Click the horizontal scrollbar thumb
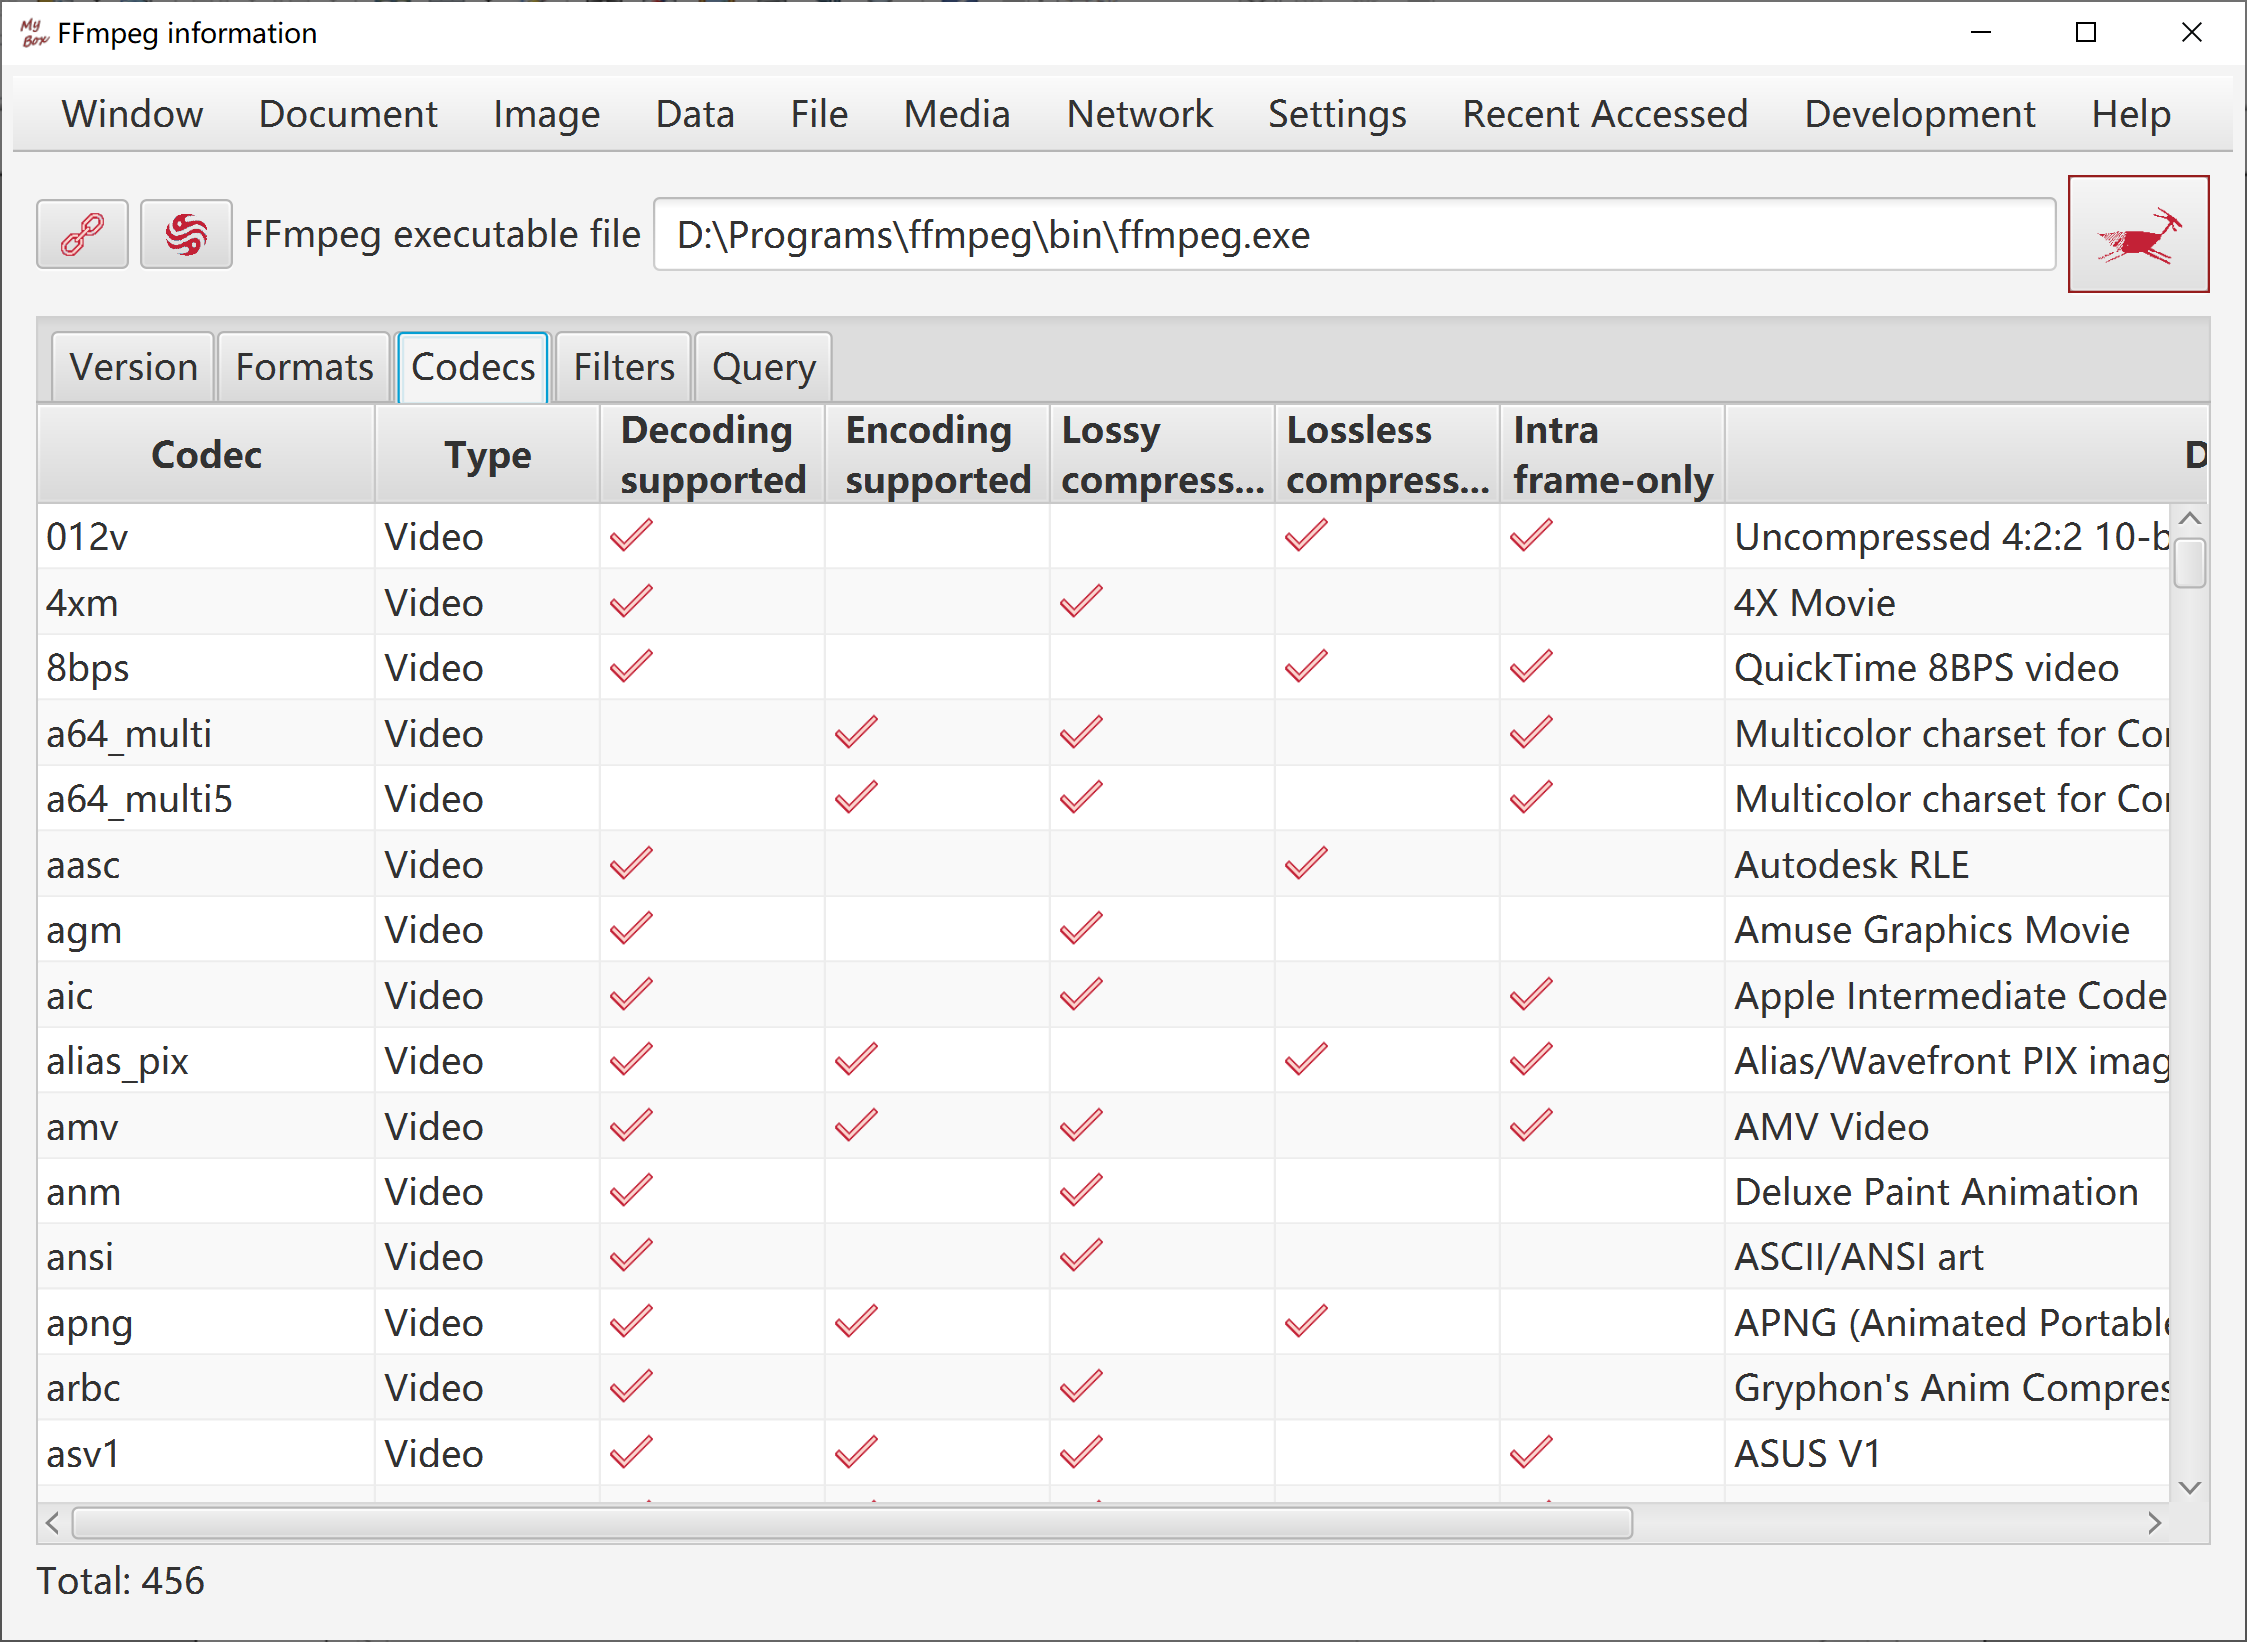2247x1642 pixels. tap(853, 1523)
